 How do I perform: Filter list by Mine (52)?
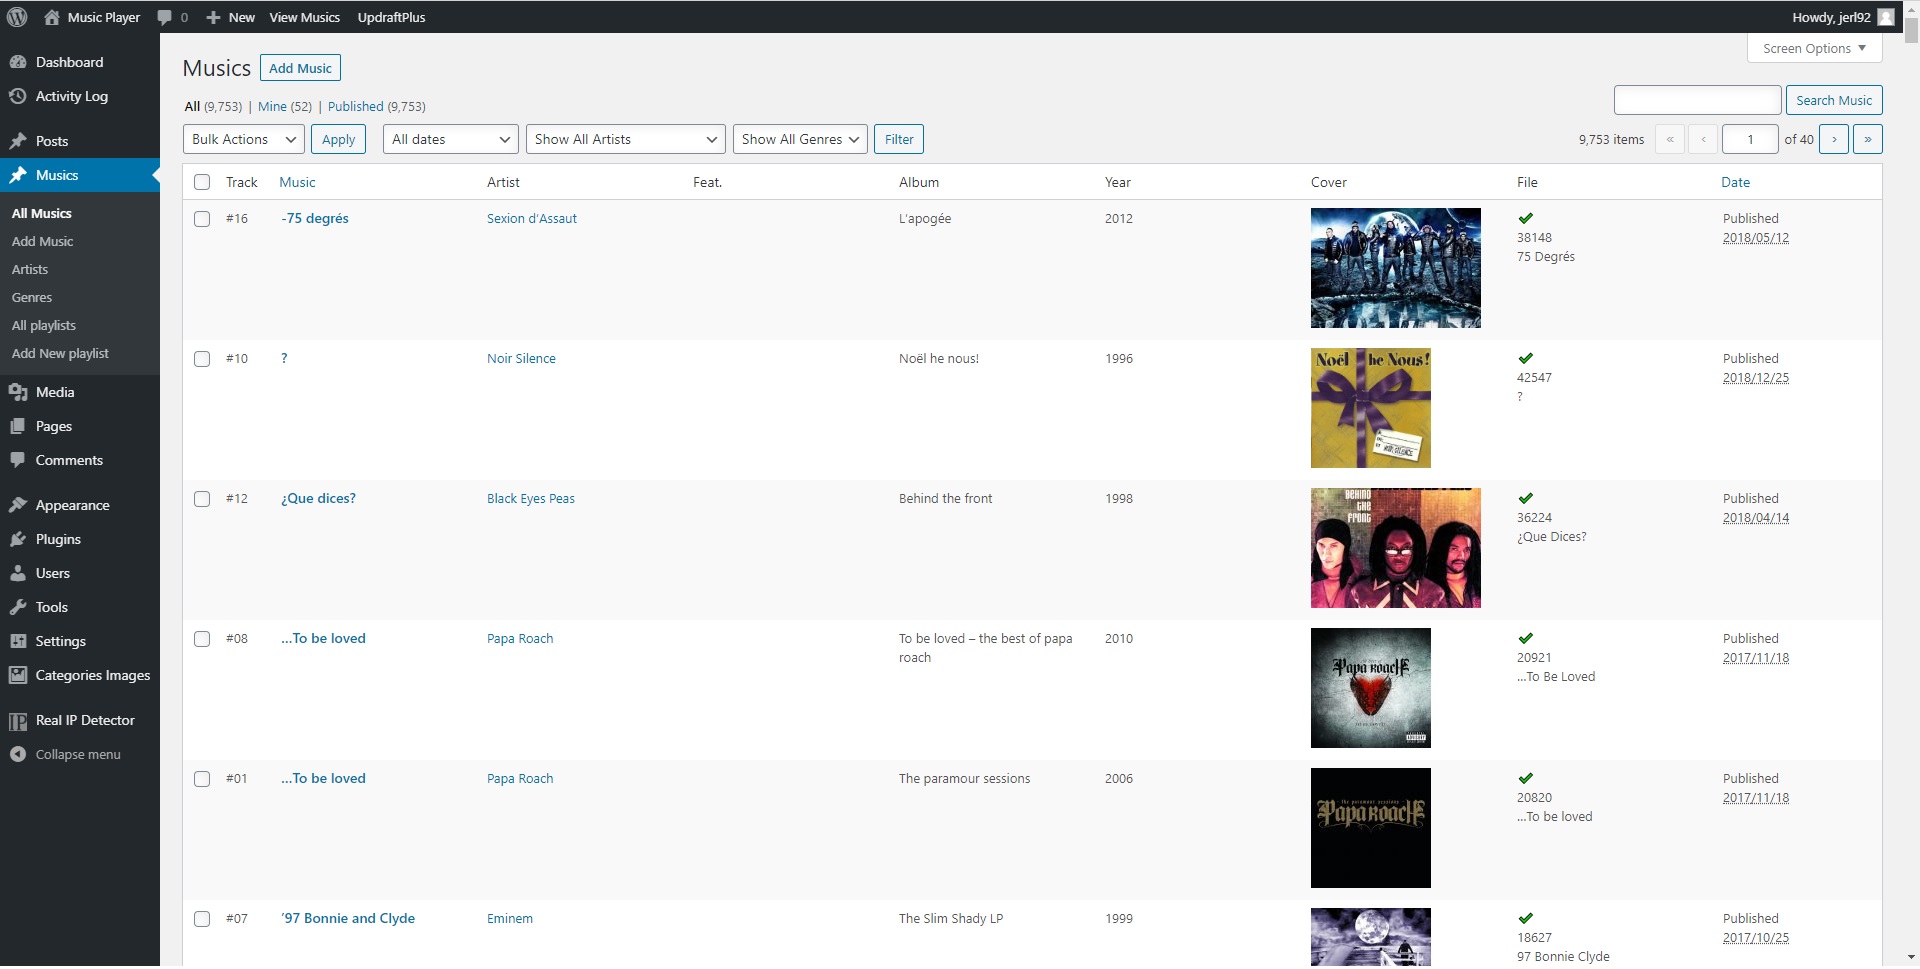[x=285, y=106]
